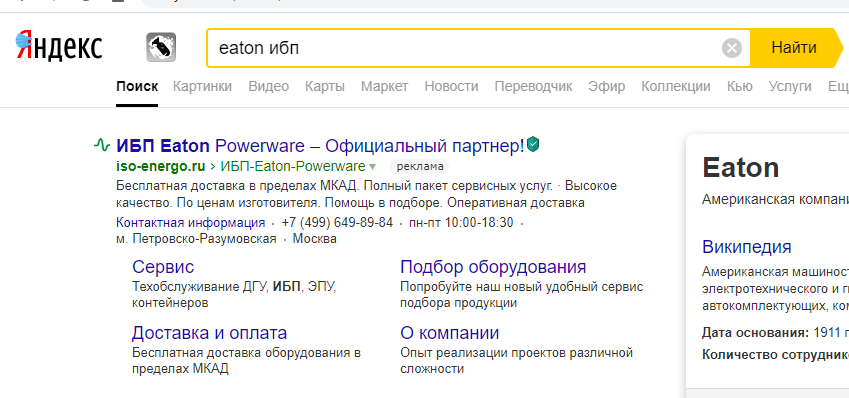Image resolution: width=849 pixels, height=398 pixels.
Task: Click the ИБП-Eaton-Powerware breadcrumb link
Action: tap(292, 166)
